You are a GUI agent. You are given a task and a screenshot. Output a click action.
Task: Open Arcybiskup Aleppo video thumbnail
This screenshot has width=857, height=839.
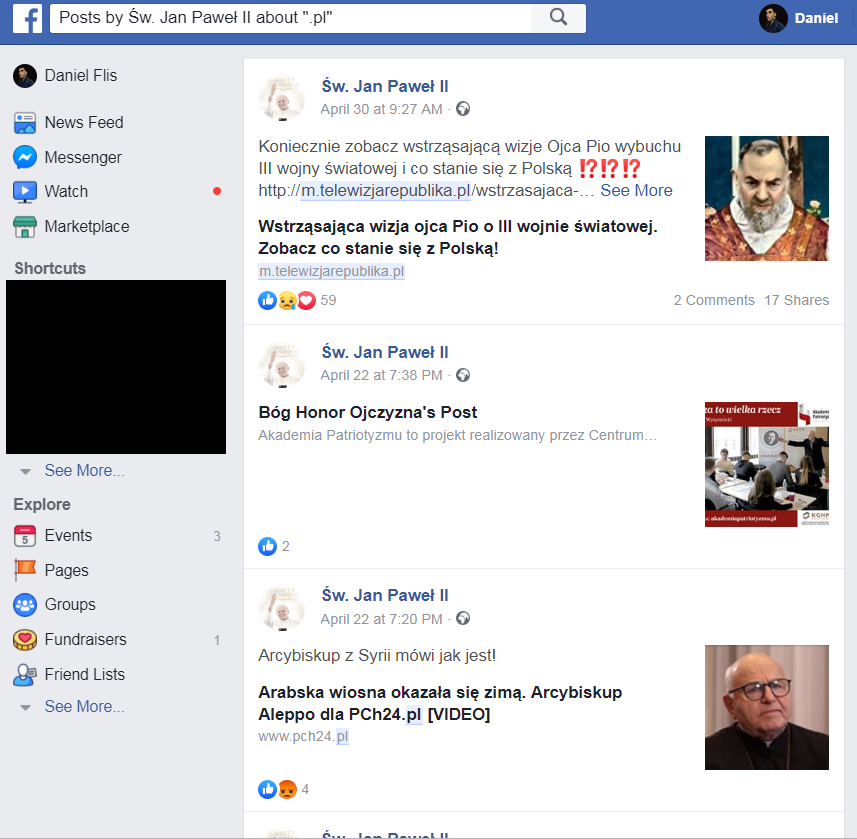pyautogui.click(x=767, y=707)
